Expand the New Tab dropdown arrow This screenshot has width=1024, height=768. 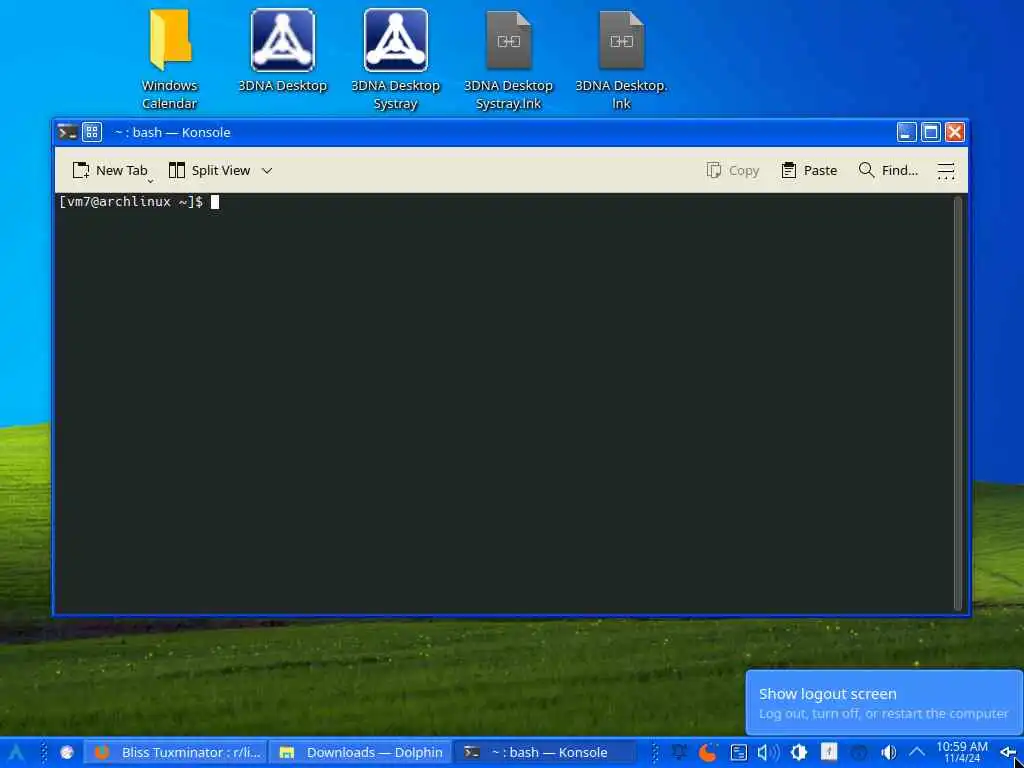click(151, 180)
